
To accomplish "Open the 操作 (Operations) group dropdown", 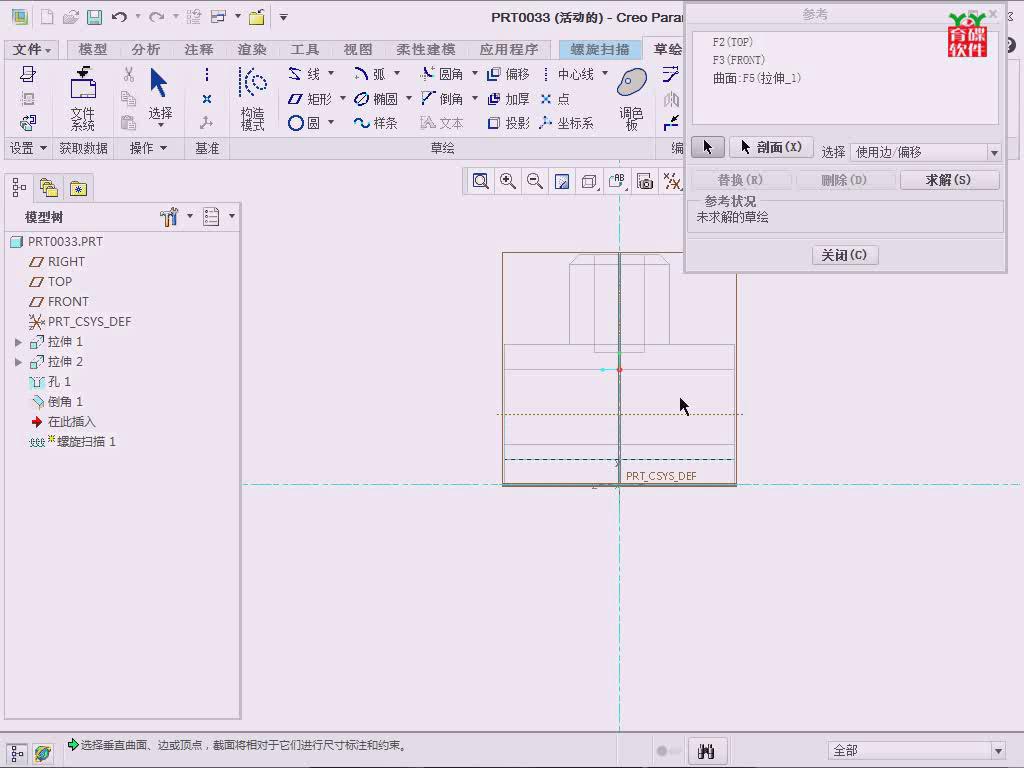I will (x=148, y=148).
